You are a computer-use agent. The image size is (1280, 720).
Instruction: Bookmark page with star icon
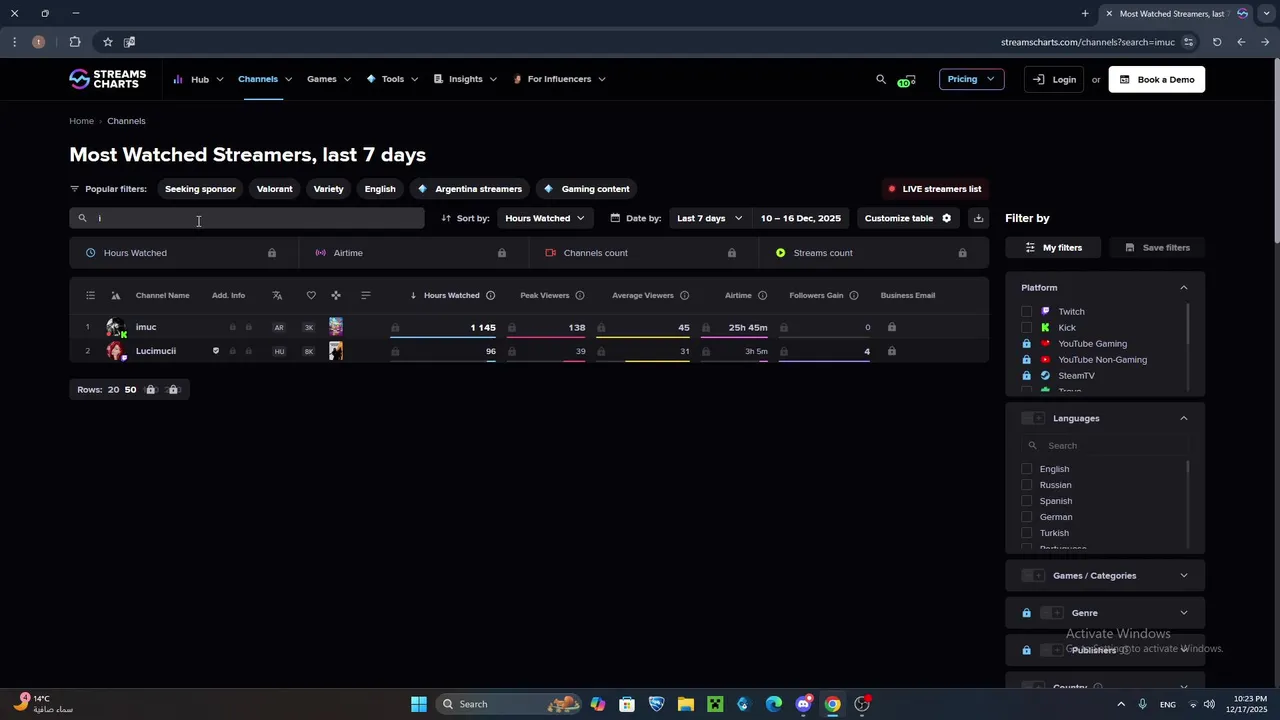coord(107,42)
